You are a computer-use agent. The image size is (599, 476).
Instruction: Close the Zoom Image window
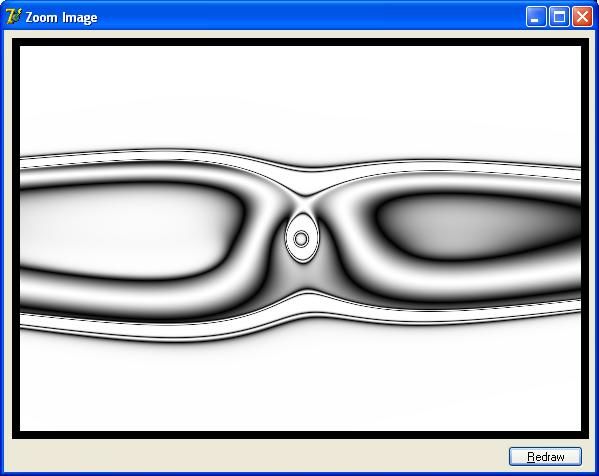pyautogui.click(x=582, y=17)
